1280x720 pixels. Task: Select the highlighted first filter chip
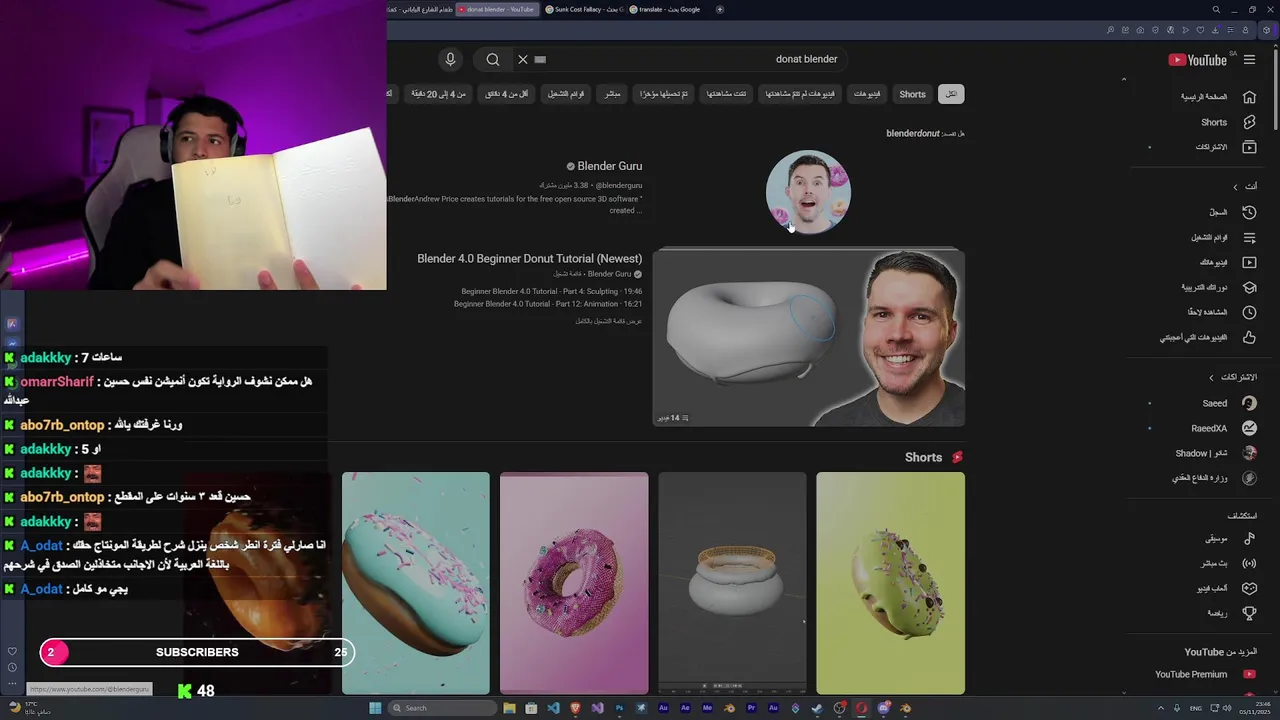point(951,94)
